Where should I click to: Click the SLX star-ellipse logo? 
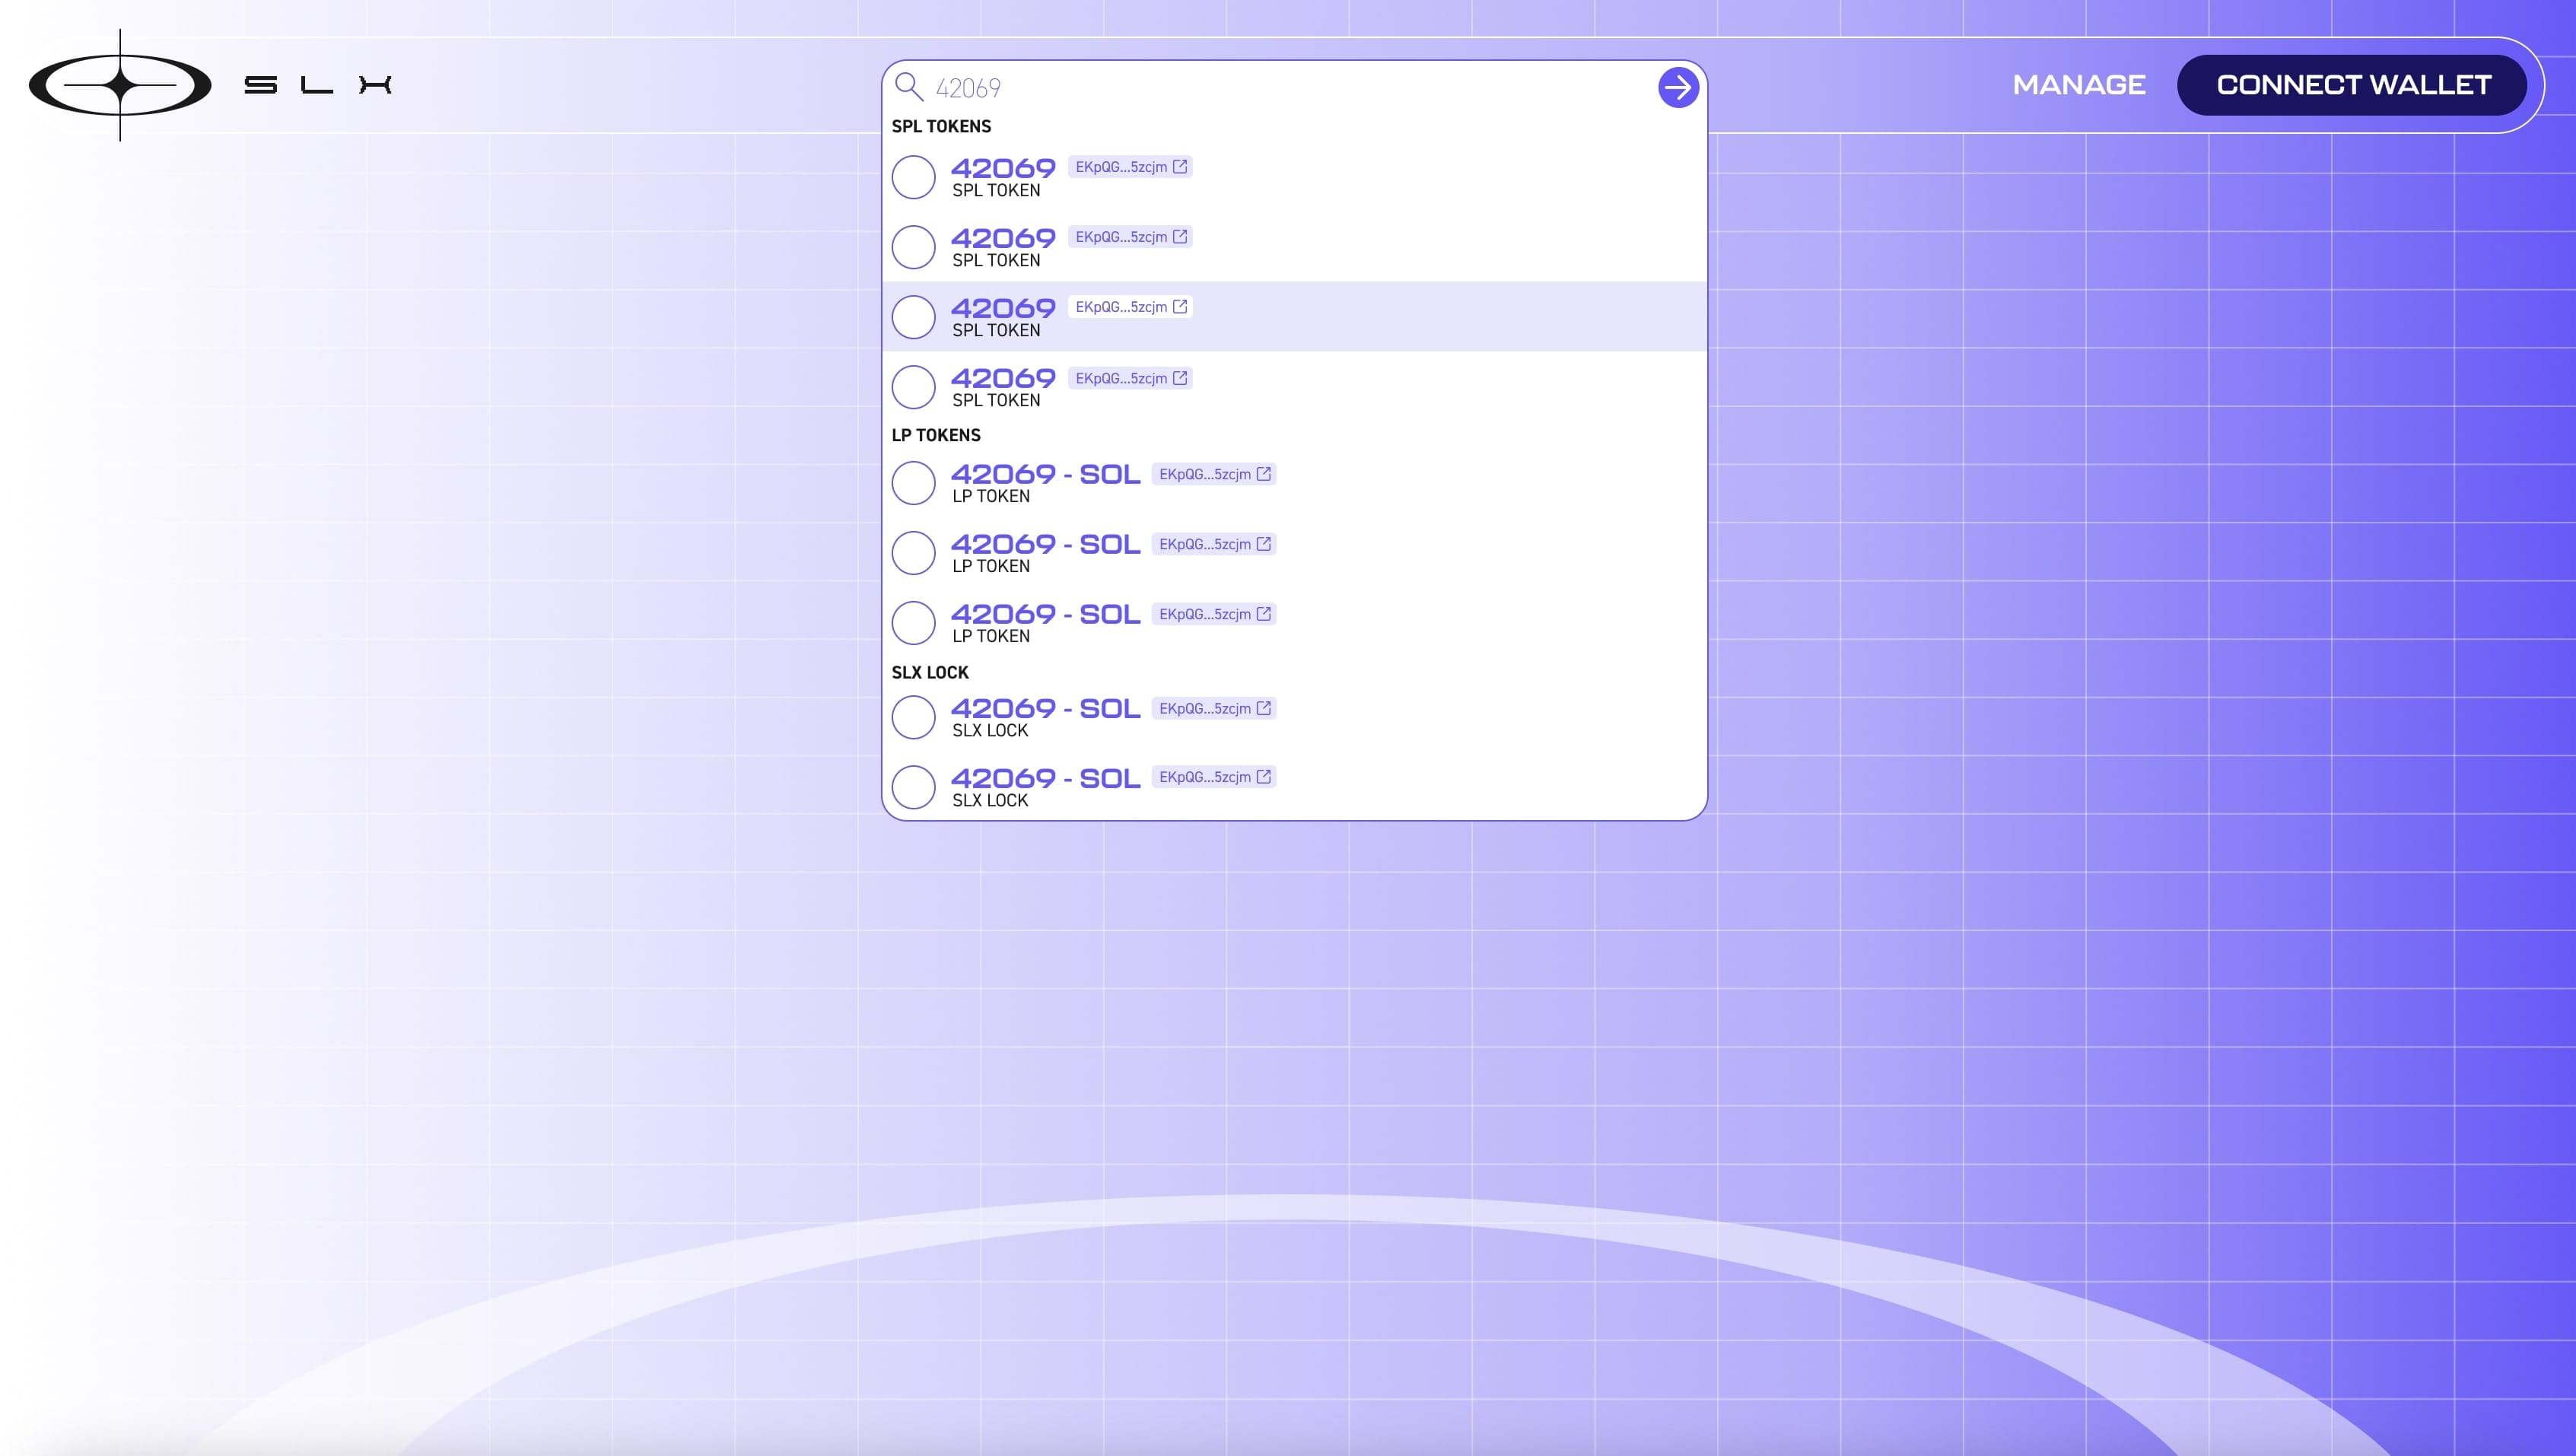pyautogui.click(x=120, y=85)
